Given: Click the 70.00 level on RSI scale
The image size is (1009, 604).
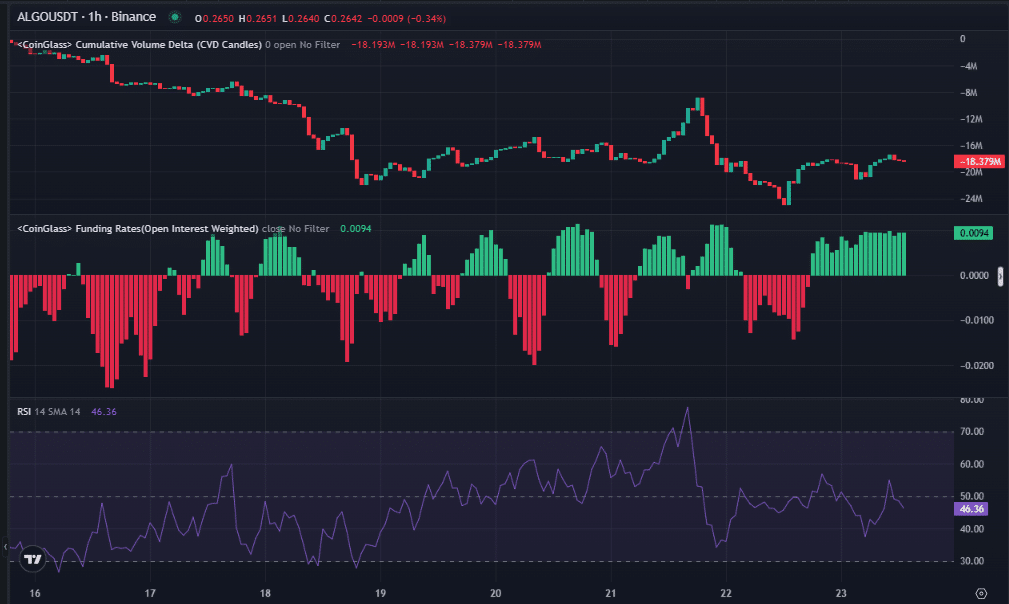Looking at the screenshot, I should [972, 431].
